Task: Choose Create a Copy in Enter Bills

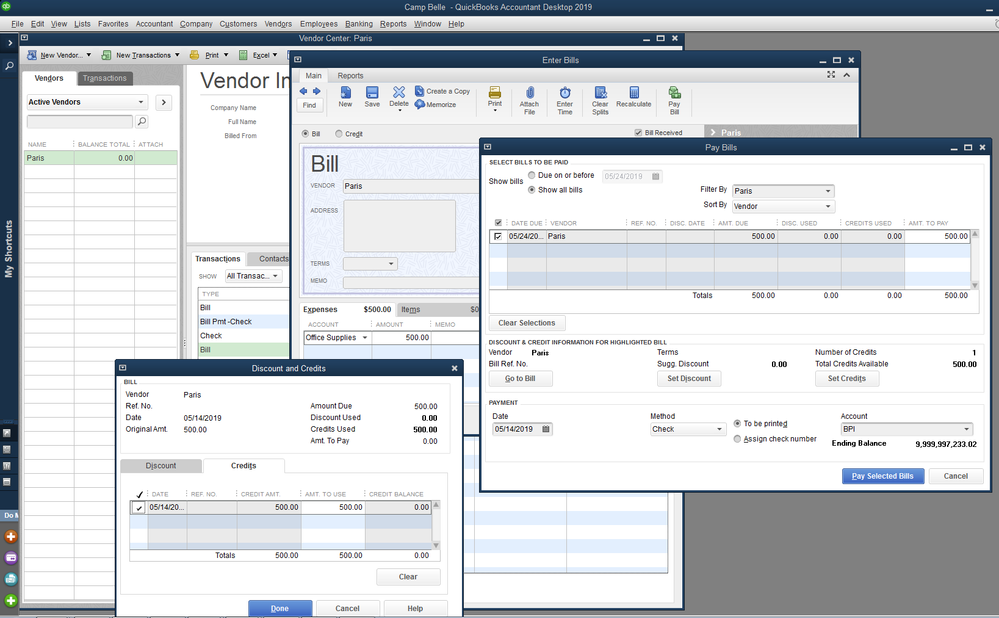Action: point(442,91)
